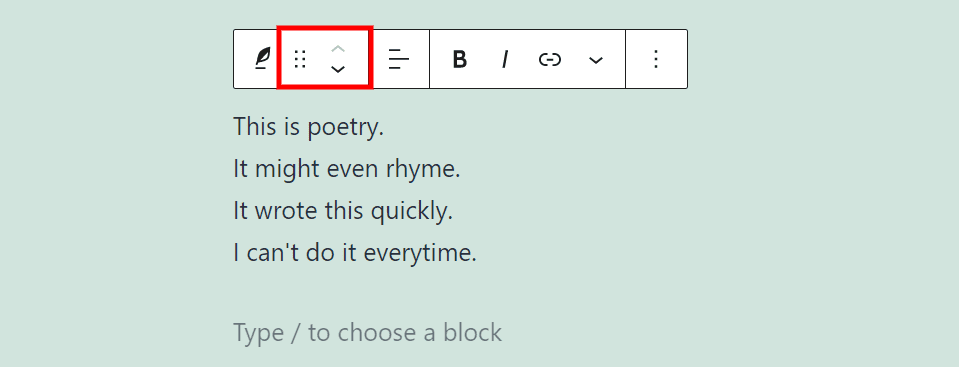Click the line "It might even rhyme."
This screenshot has width=959, height=367.
(x=346, y=169)
